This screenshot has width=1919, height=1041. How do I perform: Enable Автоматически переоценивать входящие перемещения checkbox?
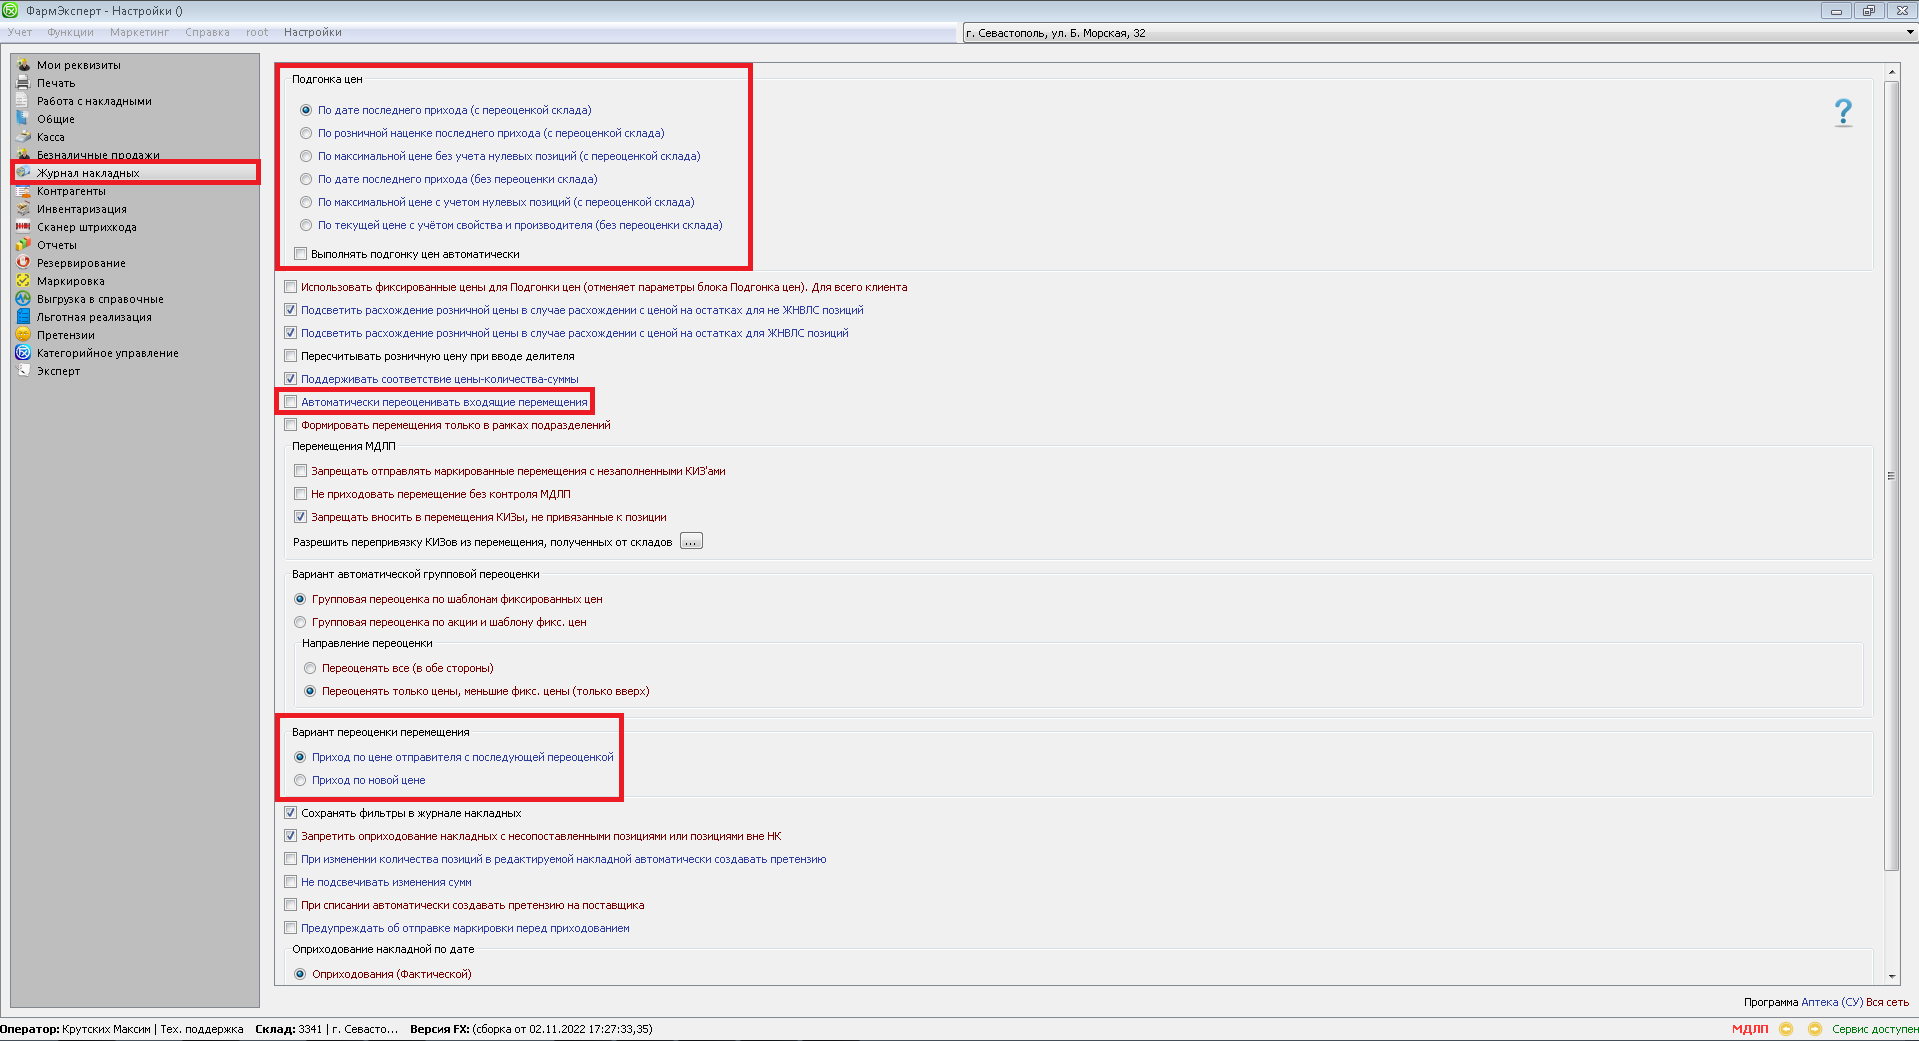tap(291, 402)
